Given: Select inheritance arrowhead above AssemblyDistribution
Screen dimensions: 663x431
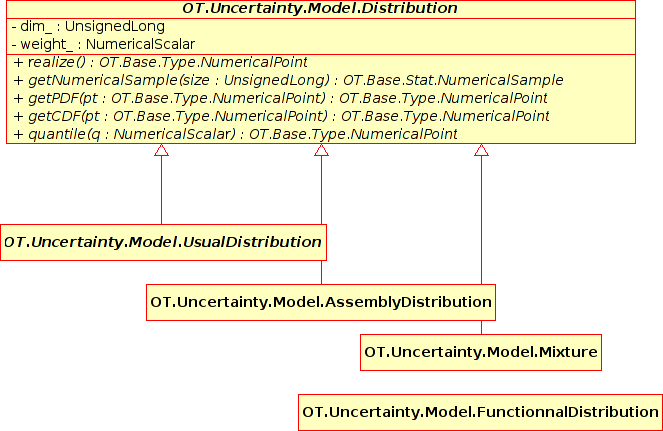Looking at the screenshot, I should tap(321, 151).
